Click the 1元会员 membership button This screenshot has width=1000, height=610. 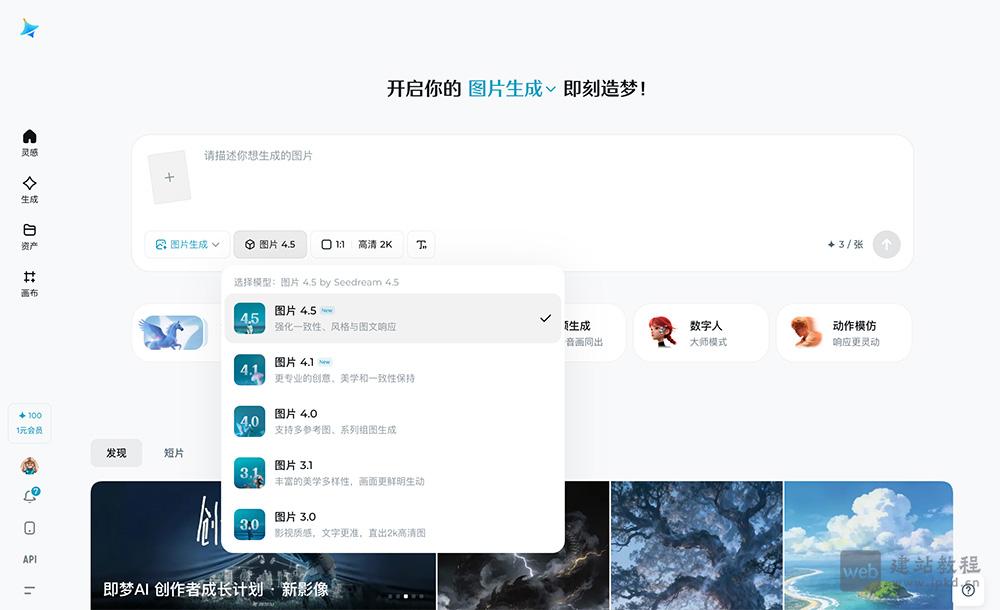29,423
